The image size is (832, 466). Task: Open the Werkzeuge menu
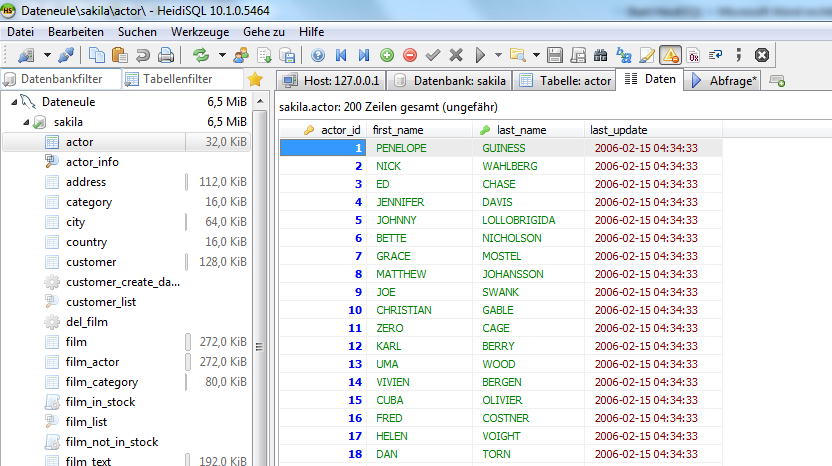[x=199, y=32]
